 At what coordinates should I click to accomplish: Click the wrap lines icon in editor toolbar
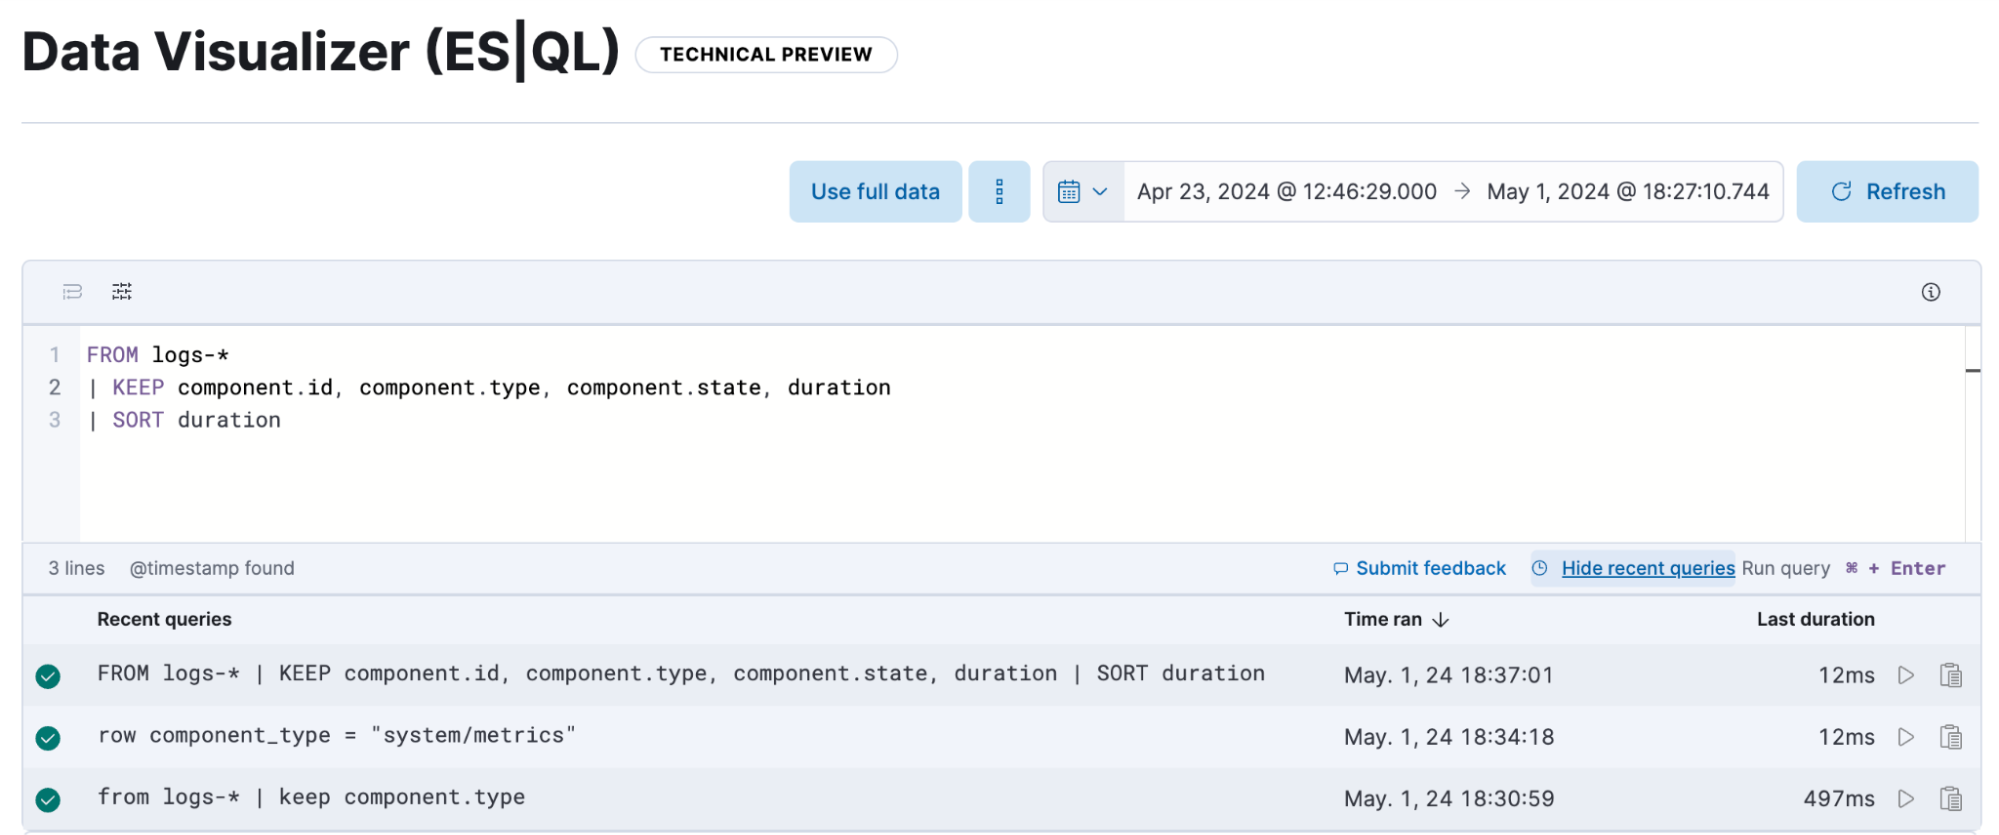(x=72, y=292)
